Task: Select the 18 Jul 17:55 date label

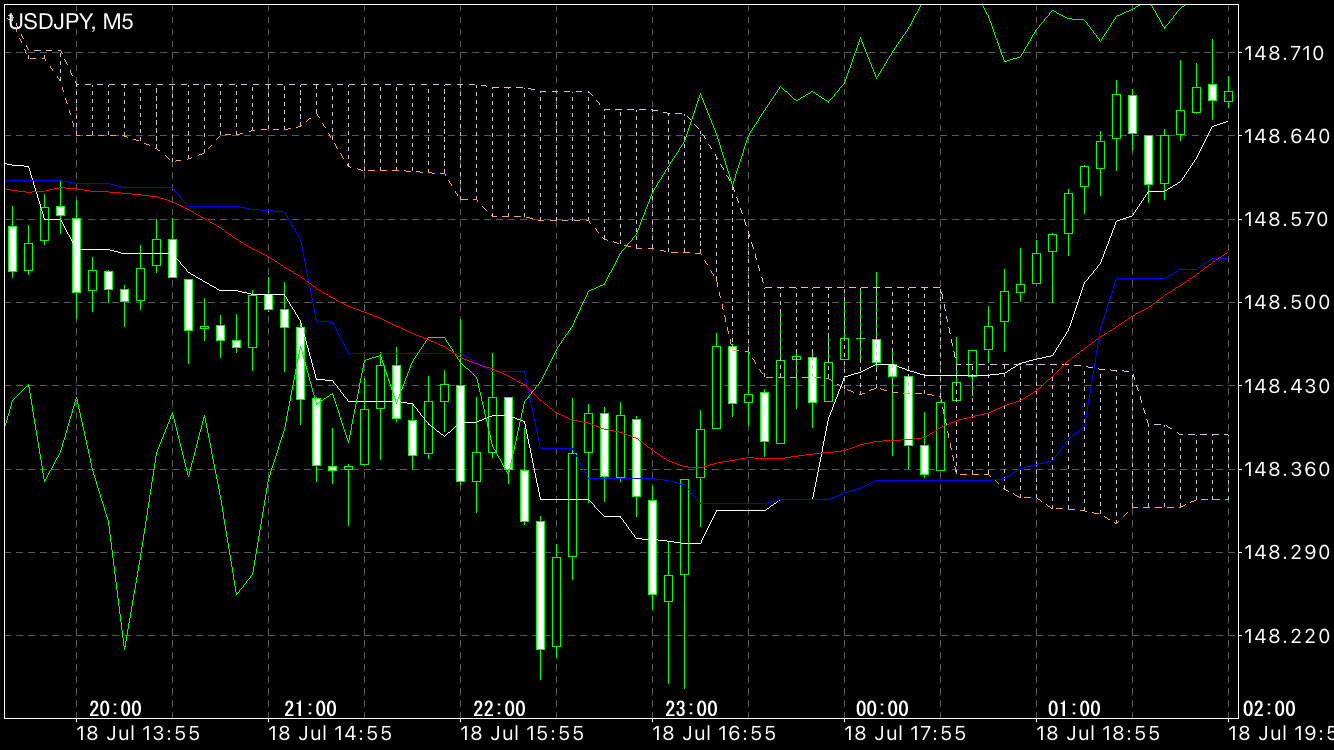Action: [905, 733]
